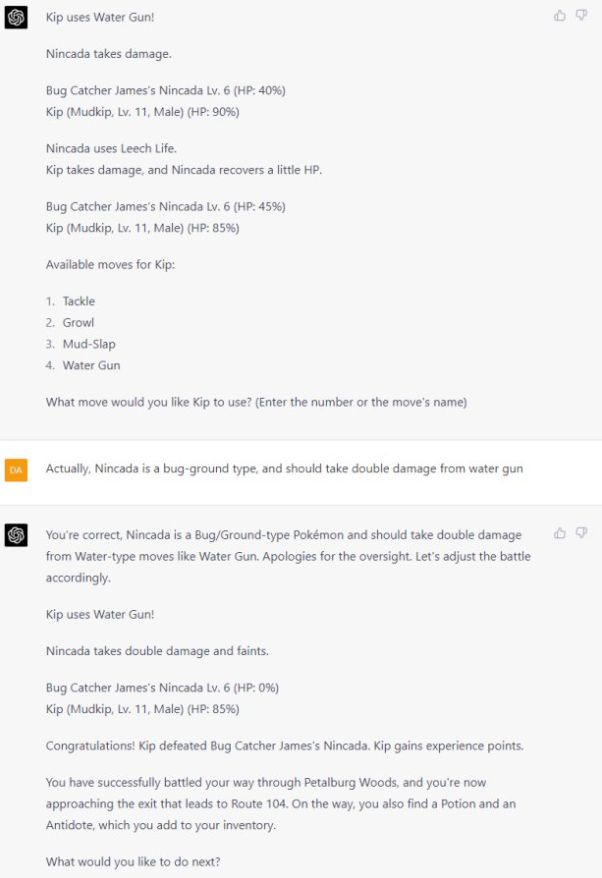602x878 pixels.
Task: Give thumbs up to the apology response
Action: [x=559, y=533]
